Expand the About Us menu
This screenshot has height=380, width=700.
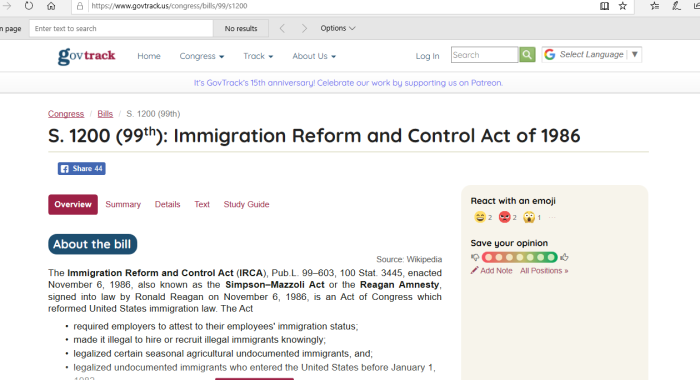tap(314, 56)
